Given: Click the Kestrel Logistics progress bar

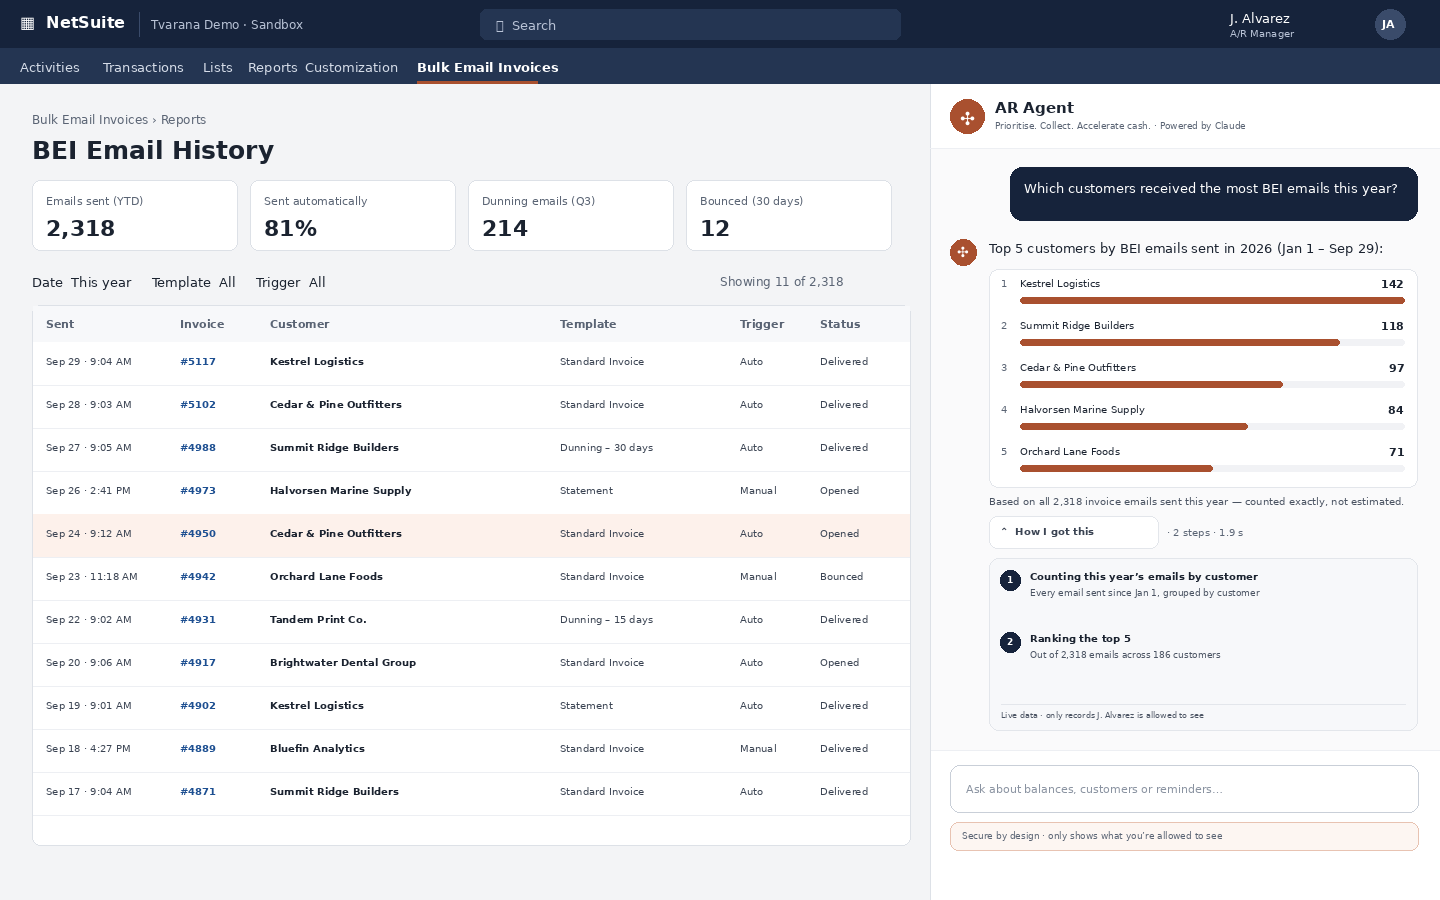Looking at the screenshot, I should pyautogui.click(x=1212, y=300).
